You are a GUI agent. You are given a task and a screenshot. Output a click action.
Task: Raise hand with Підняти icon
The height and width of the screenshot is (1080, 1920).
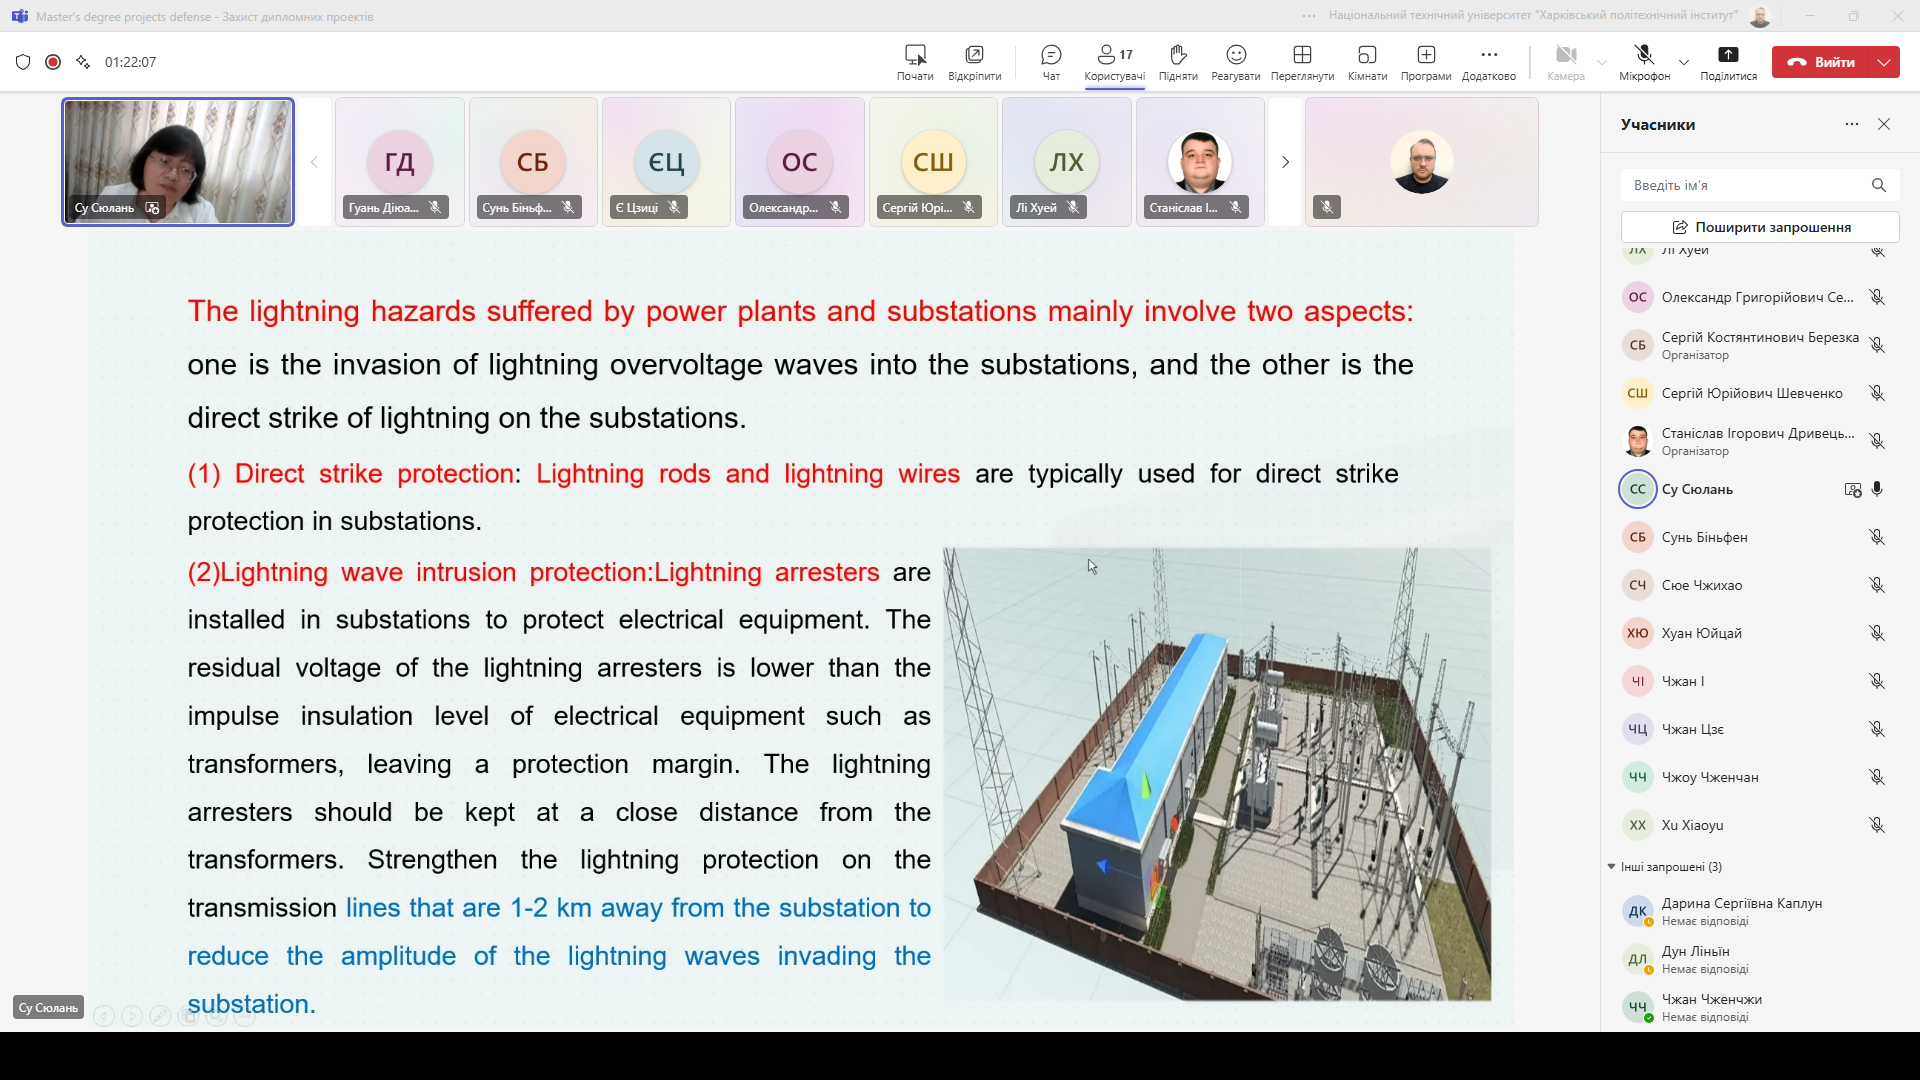[x=1178, y=62]
